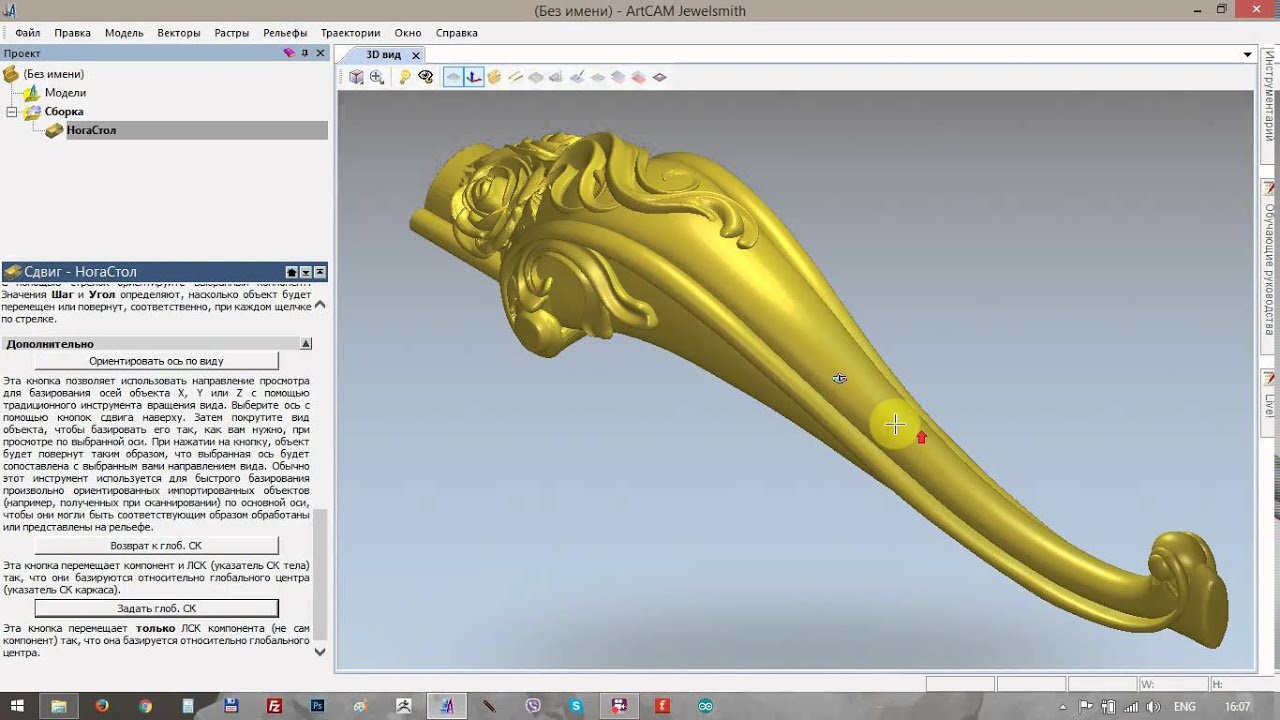Open the Инструментарий side tab
Screen dimensions: 1280x720
pos(1269,106)
